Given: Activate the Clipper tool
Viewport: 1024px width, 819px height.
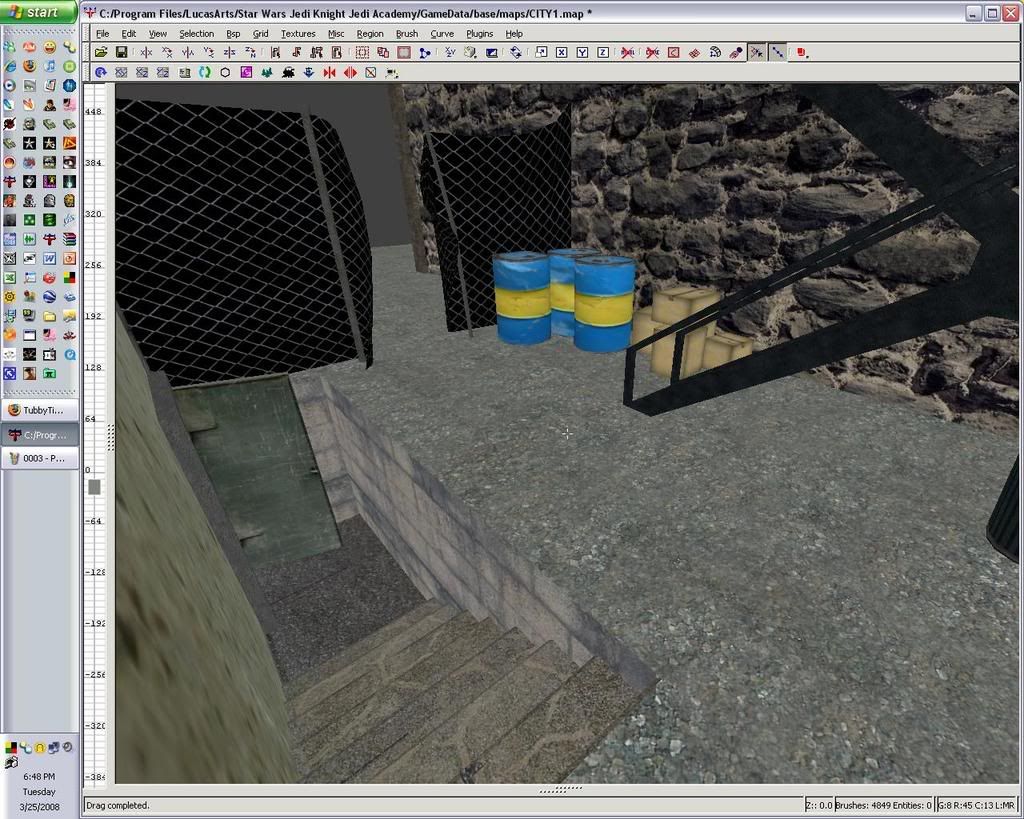Looking at the screenshot, I should (425, 52).
